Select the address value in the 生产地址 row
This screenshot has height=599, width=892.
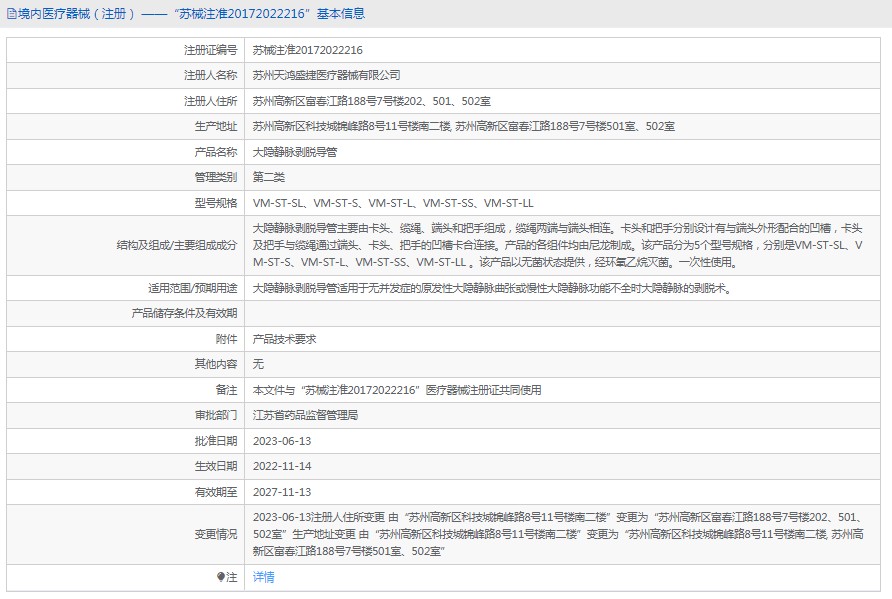(464, 126)
